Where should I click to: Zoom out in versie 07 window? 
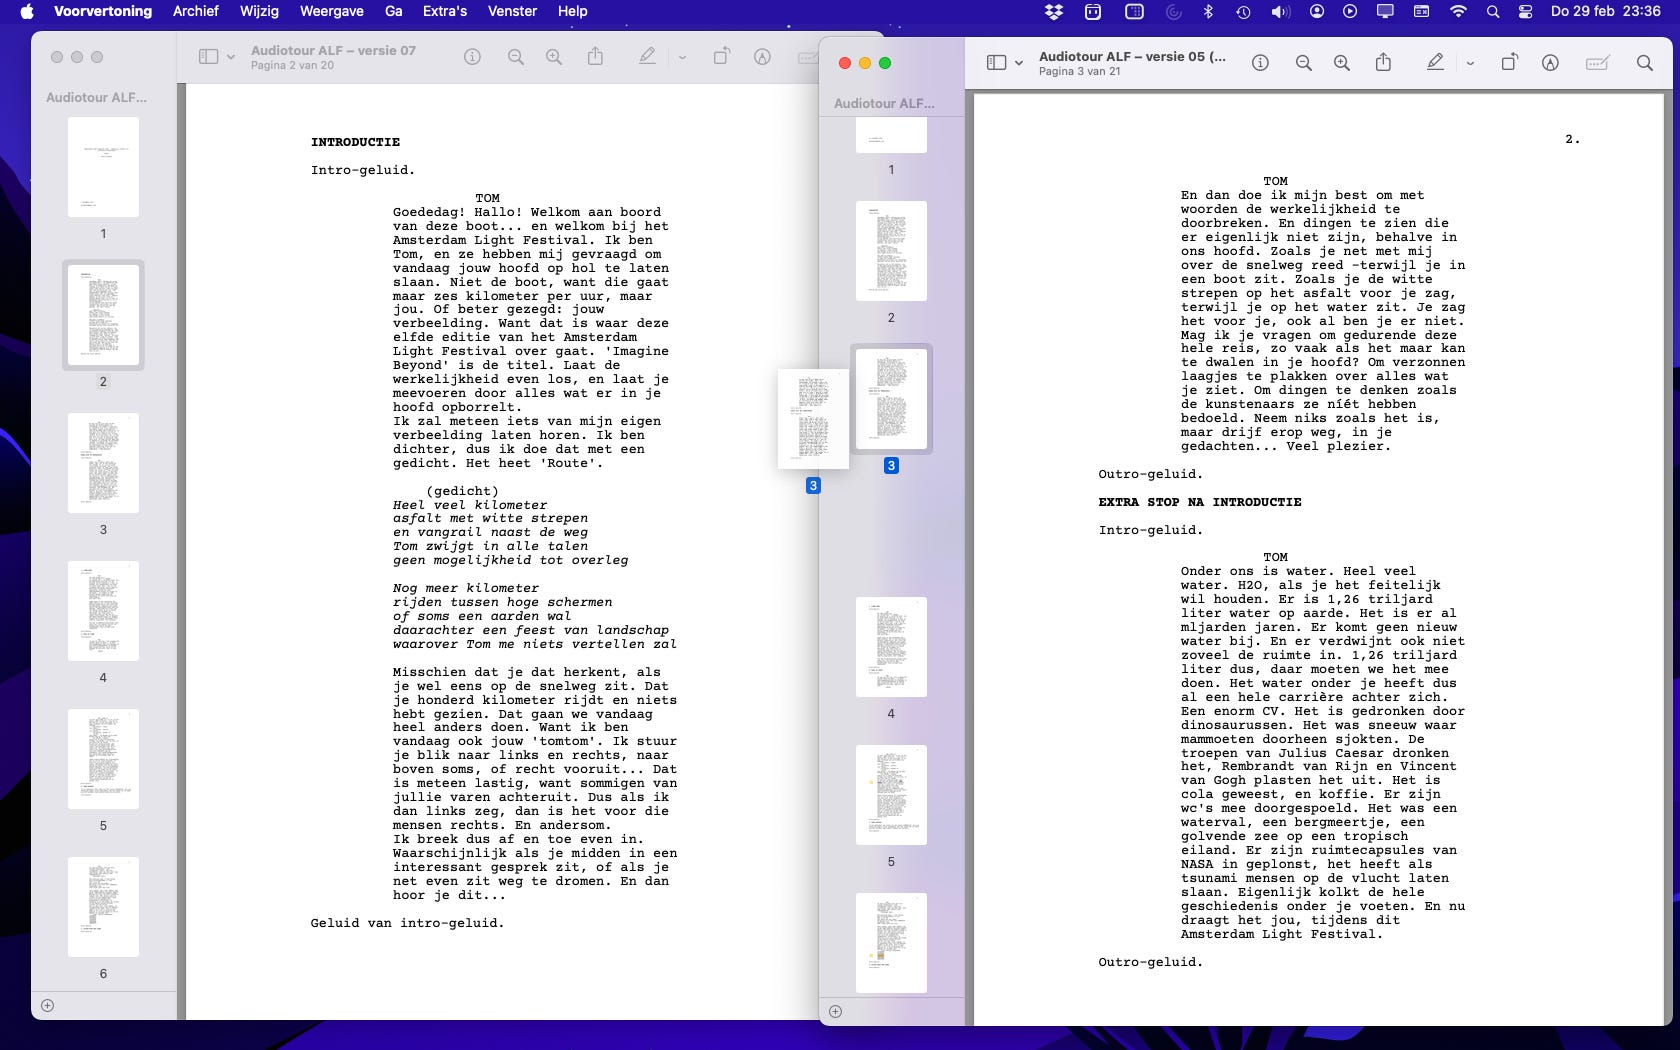516,57
